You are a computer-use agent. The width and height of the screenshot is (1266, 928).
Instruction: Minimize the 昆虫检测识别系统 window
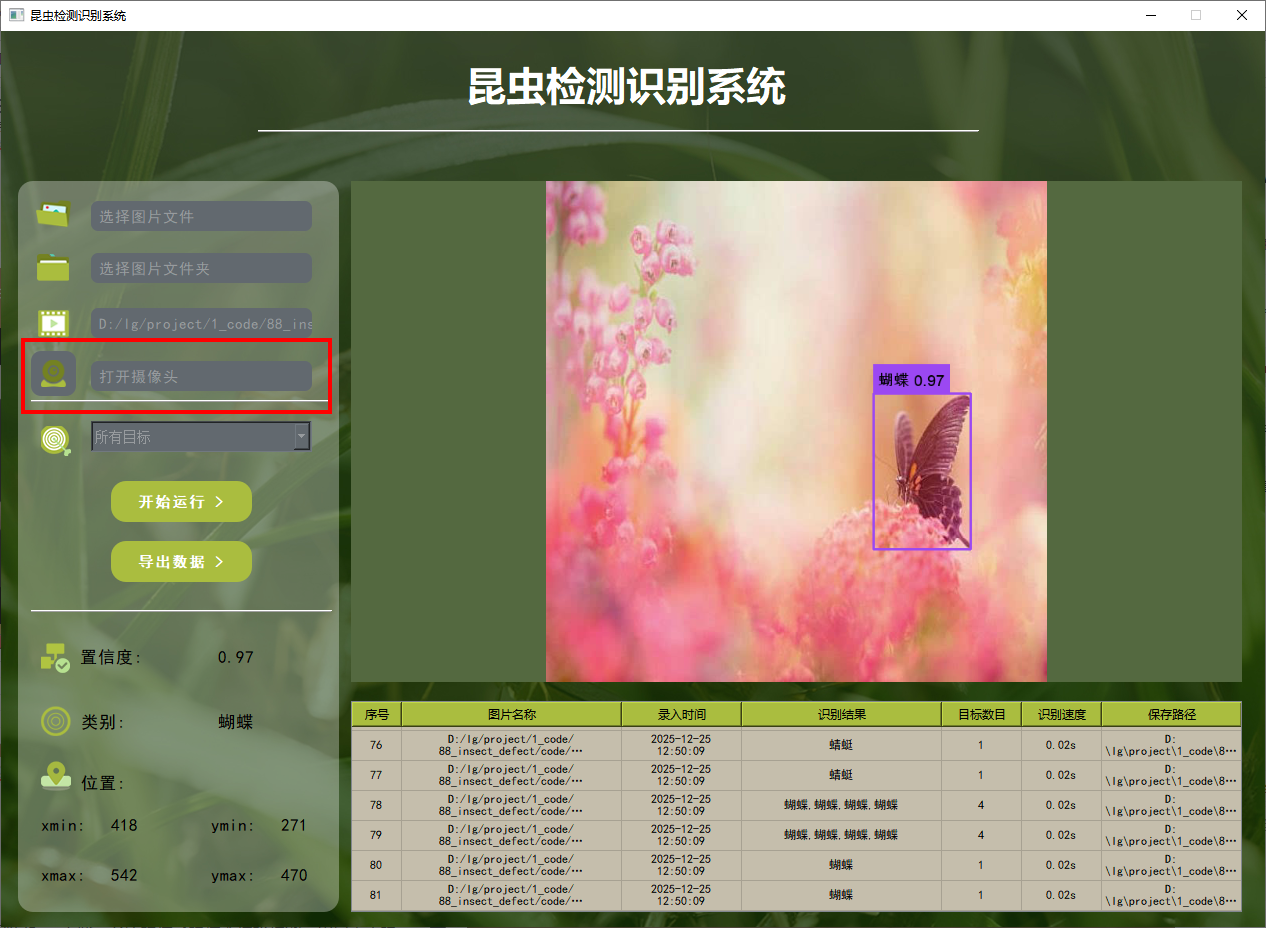point(1150,15)
